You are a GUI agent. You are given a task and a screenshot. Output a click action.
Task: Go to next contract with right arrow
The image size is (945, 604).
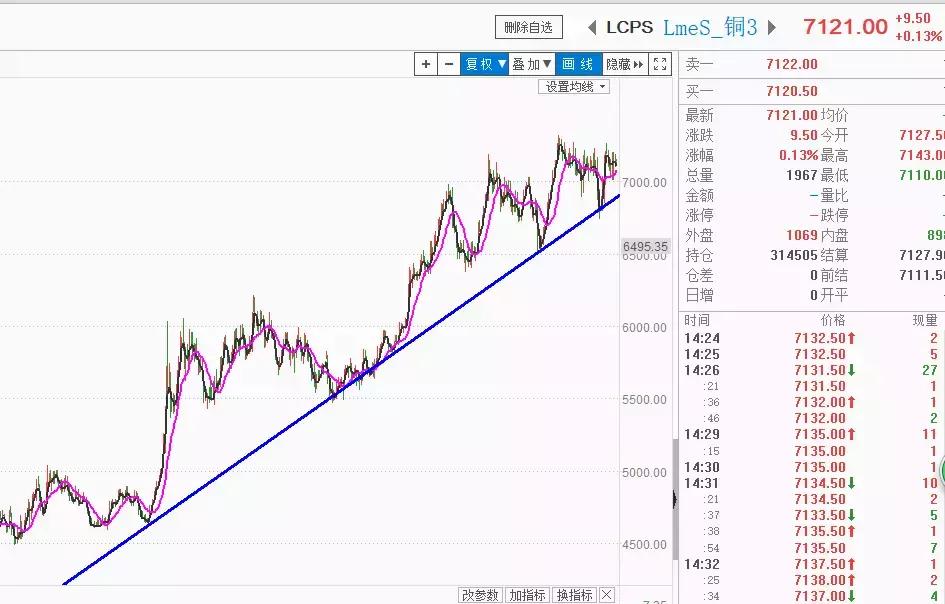coord(772,27)
